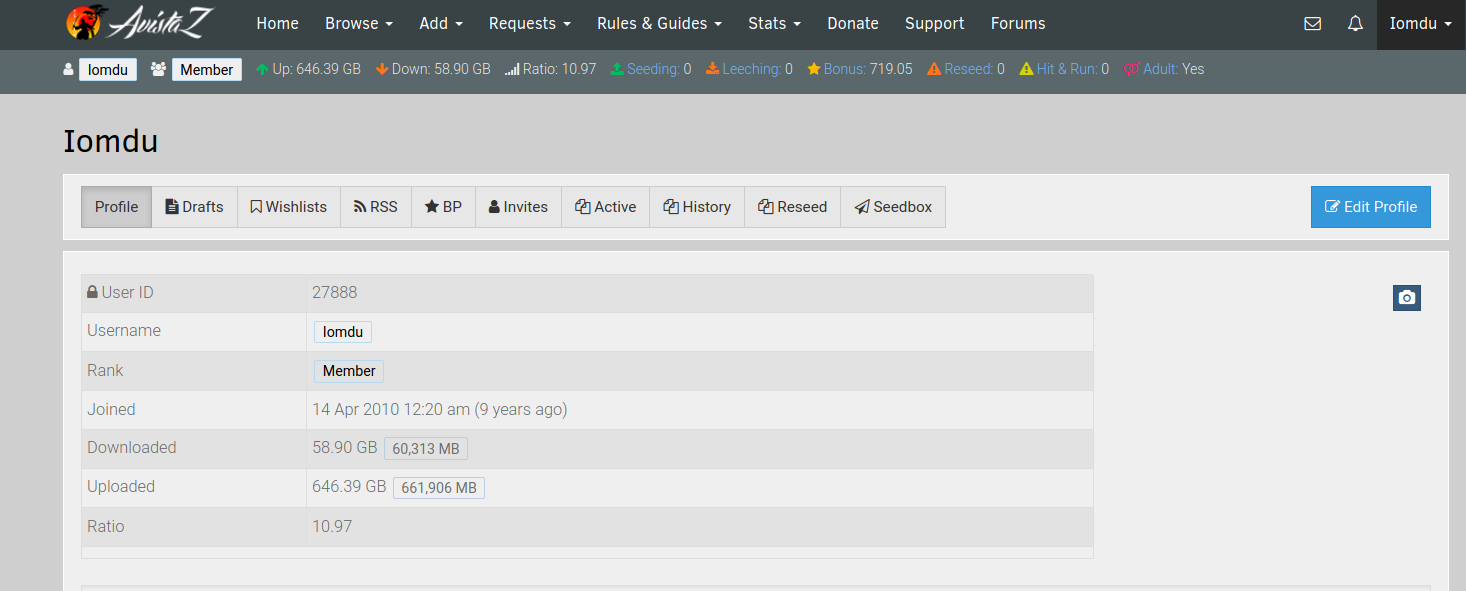The width and height of the screenshot is (1466, 591).
Task: Click the Ratio value 10.97 in table
Action: pyautogui.click(x=332, y=526)
